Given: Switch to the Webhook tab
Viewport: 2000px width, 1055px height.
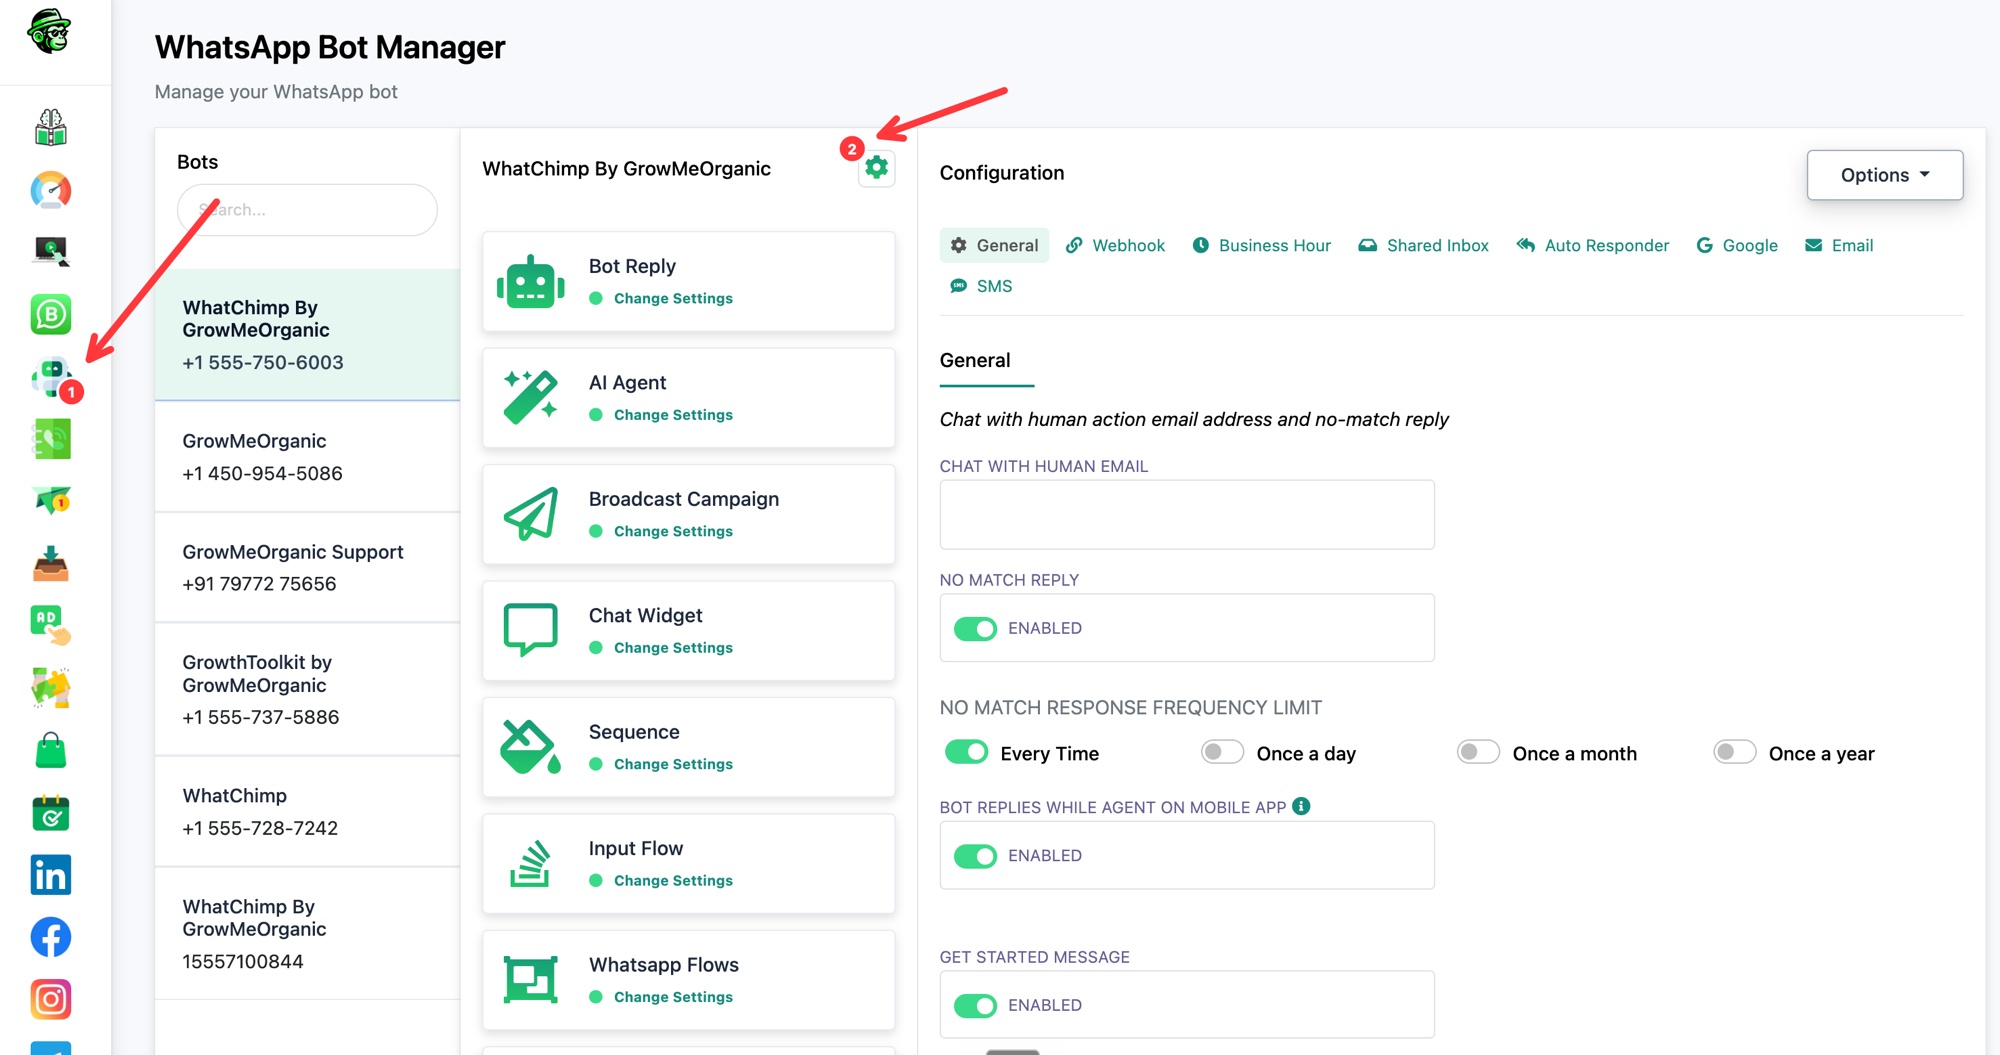Looking at the screenshot, I should [1115, 245].
